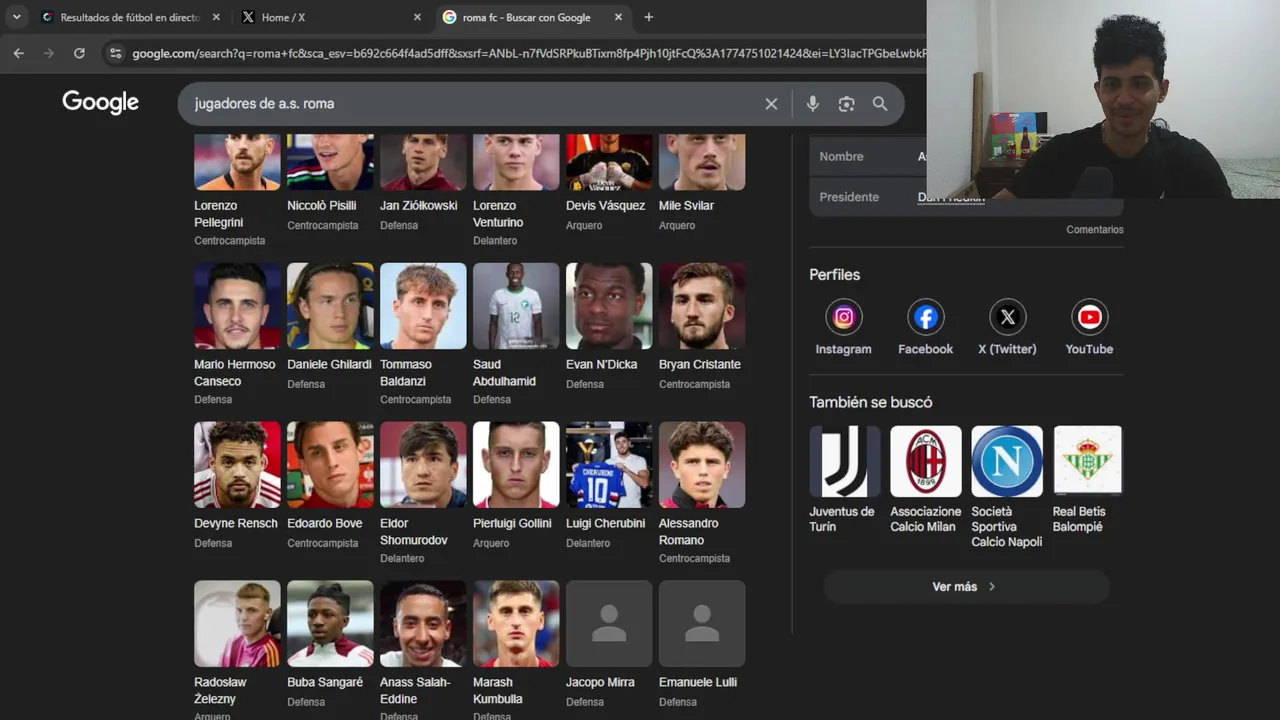This screenshot has width=1280, height=720.
Task: Open the tab search dropdown arrow
Action: (x=16, y=17)
